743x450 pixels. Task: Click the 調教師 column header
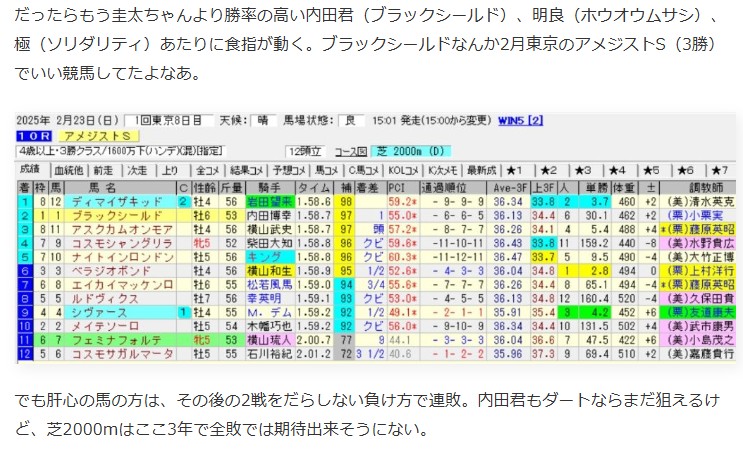point(699,187)
